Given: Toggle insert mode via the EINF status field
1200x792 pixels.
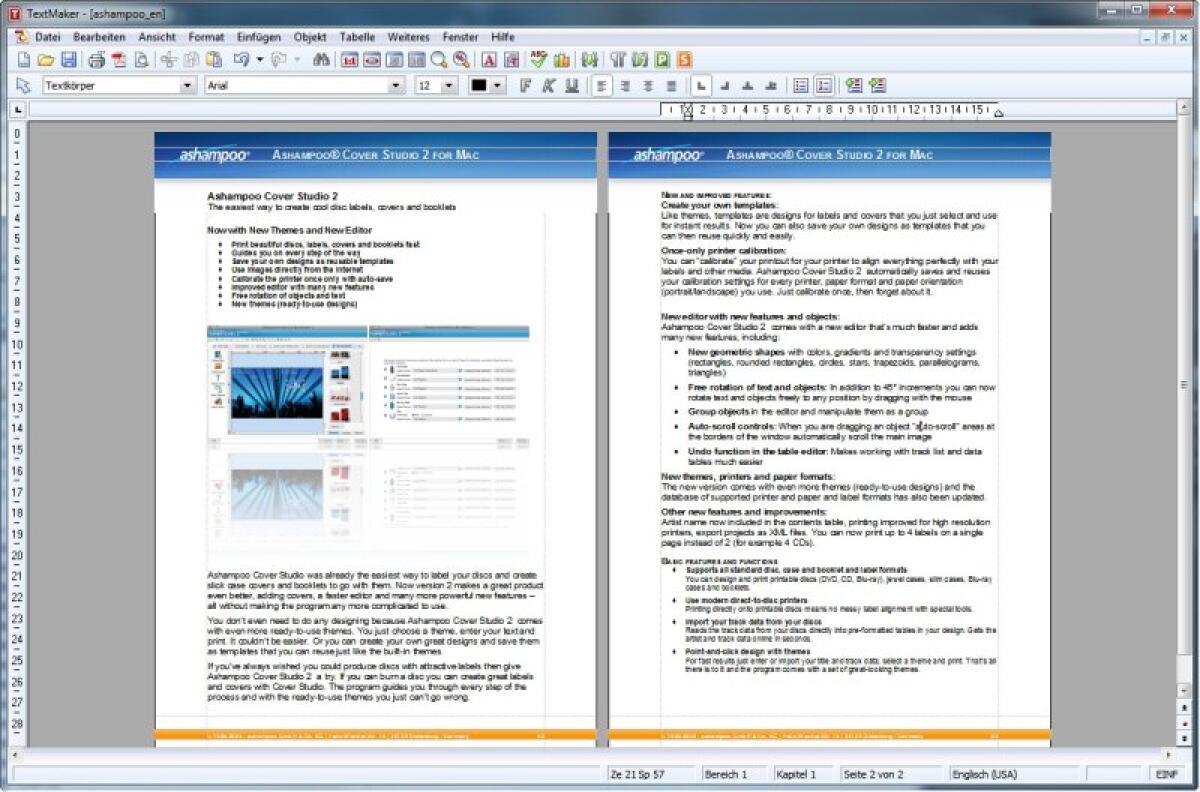Looking at the screenshot, I should click(x=1166, y=773).
